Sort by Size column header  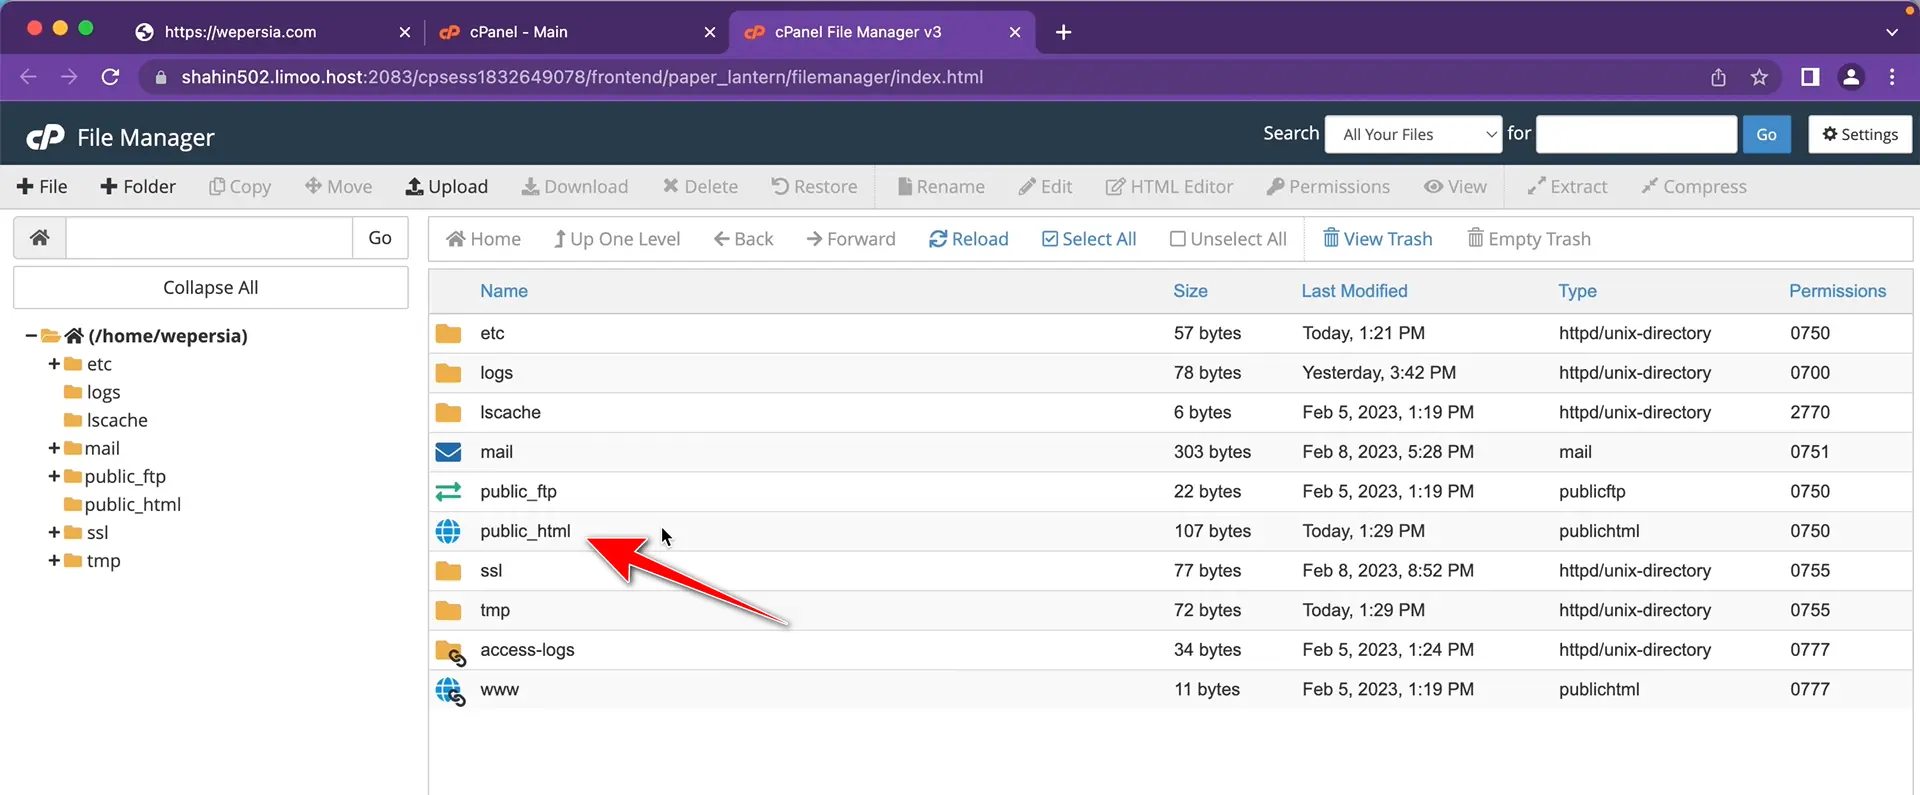[x=1190, y=291]
